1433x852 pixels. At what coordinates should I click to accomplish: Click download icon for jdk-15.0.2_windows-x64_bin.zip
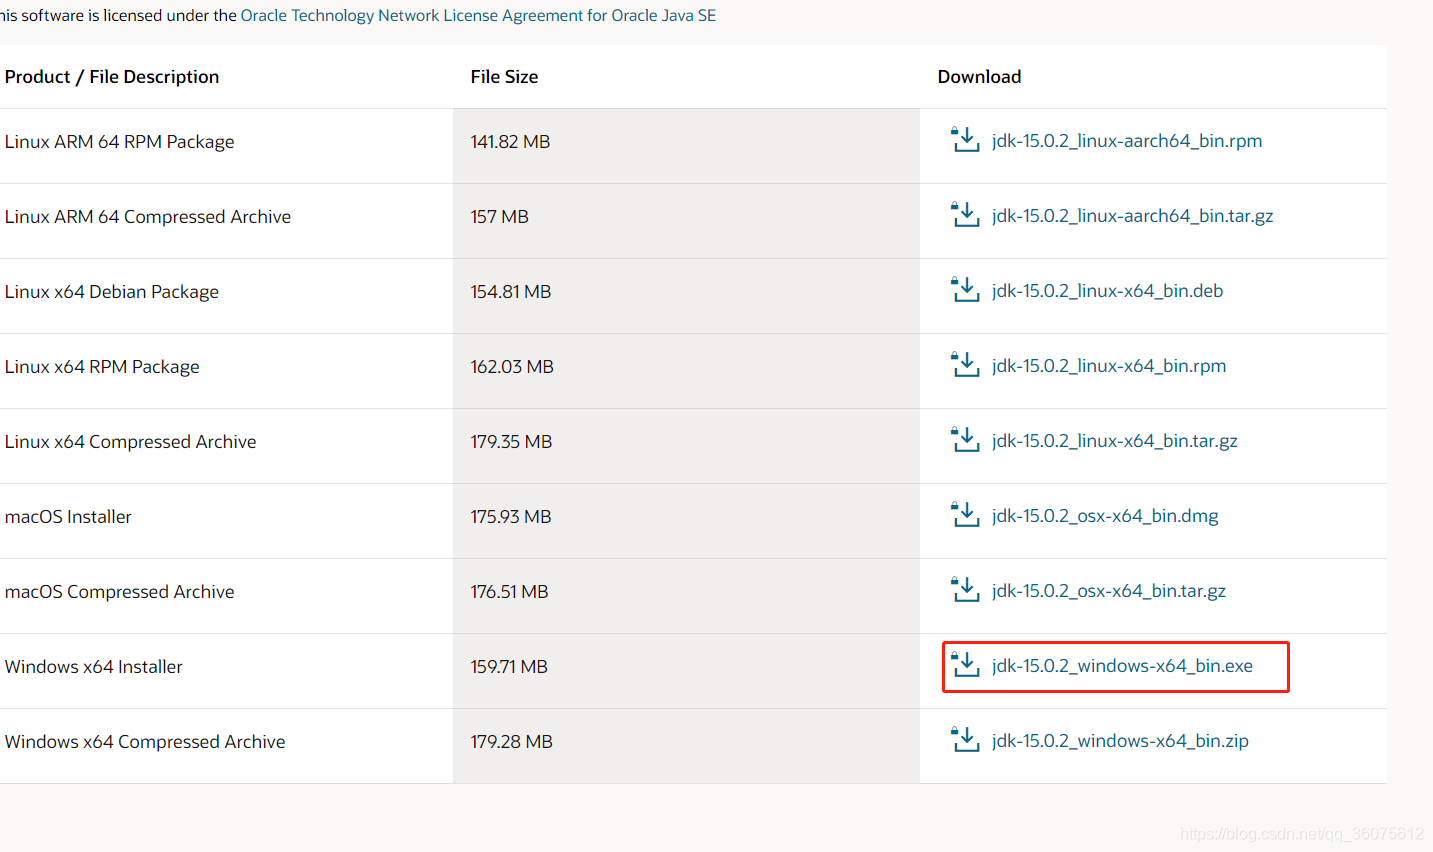point(965,740)
